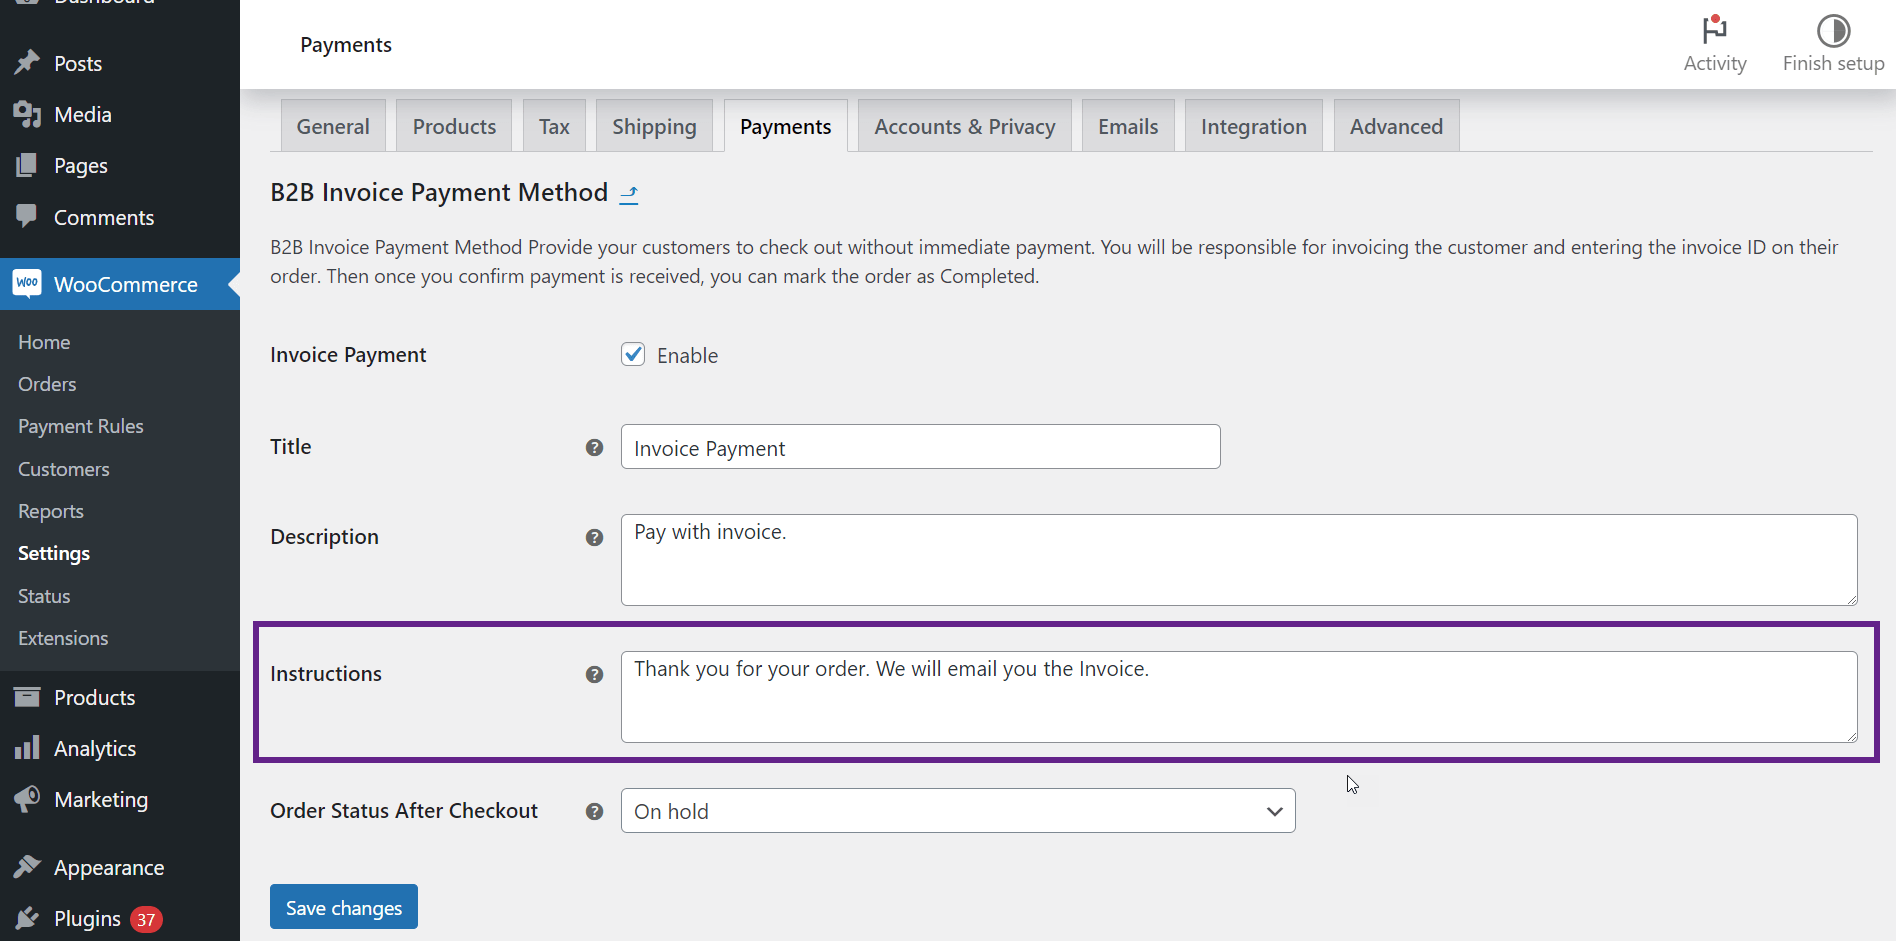Enable the Invoice Payment checkbox

(x=633, y=354)
